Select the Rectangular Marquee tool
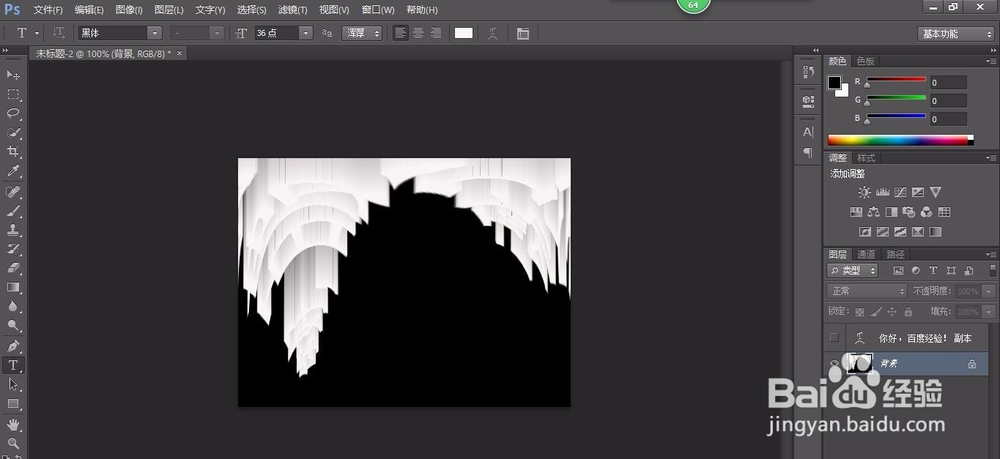The height and width of the screenshot is (459, 1000). [x=13, y=94]
